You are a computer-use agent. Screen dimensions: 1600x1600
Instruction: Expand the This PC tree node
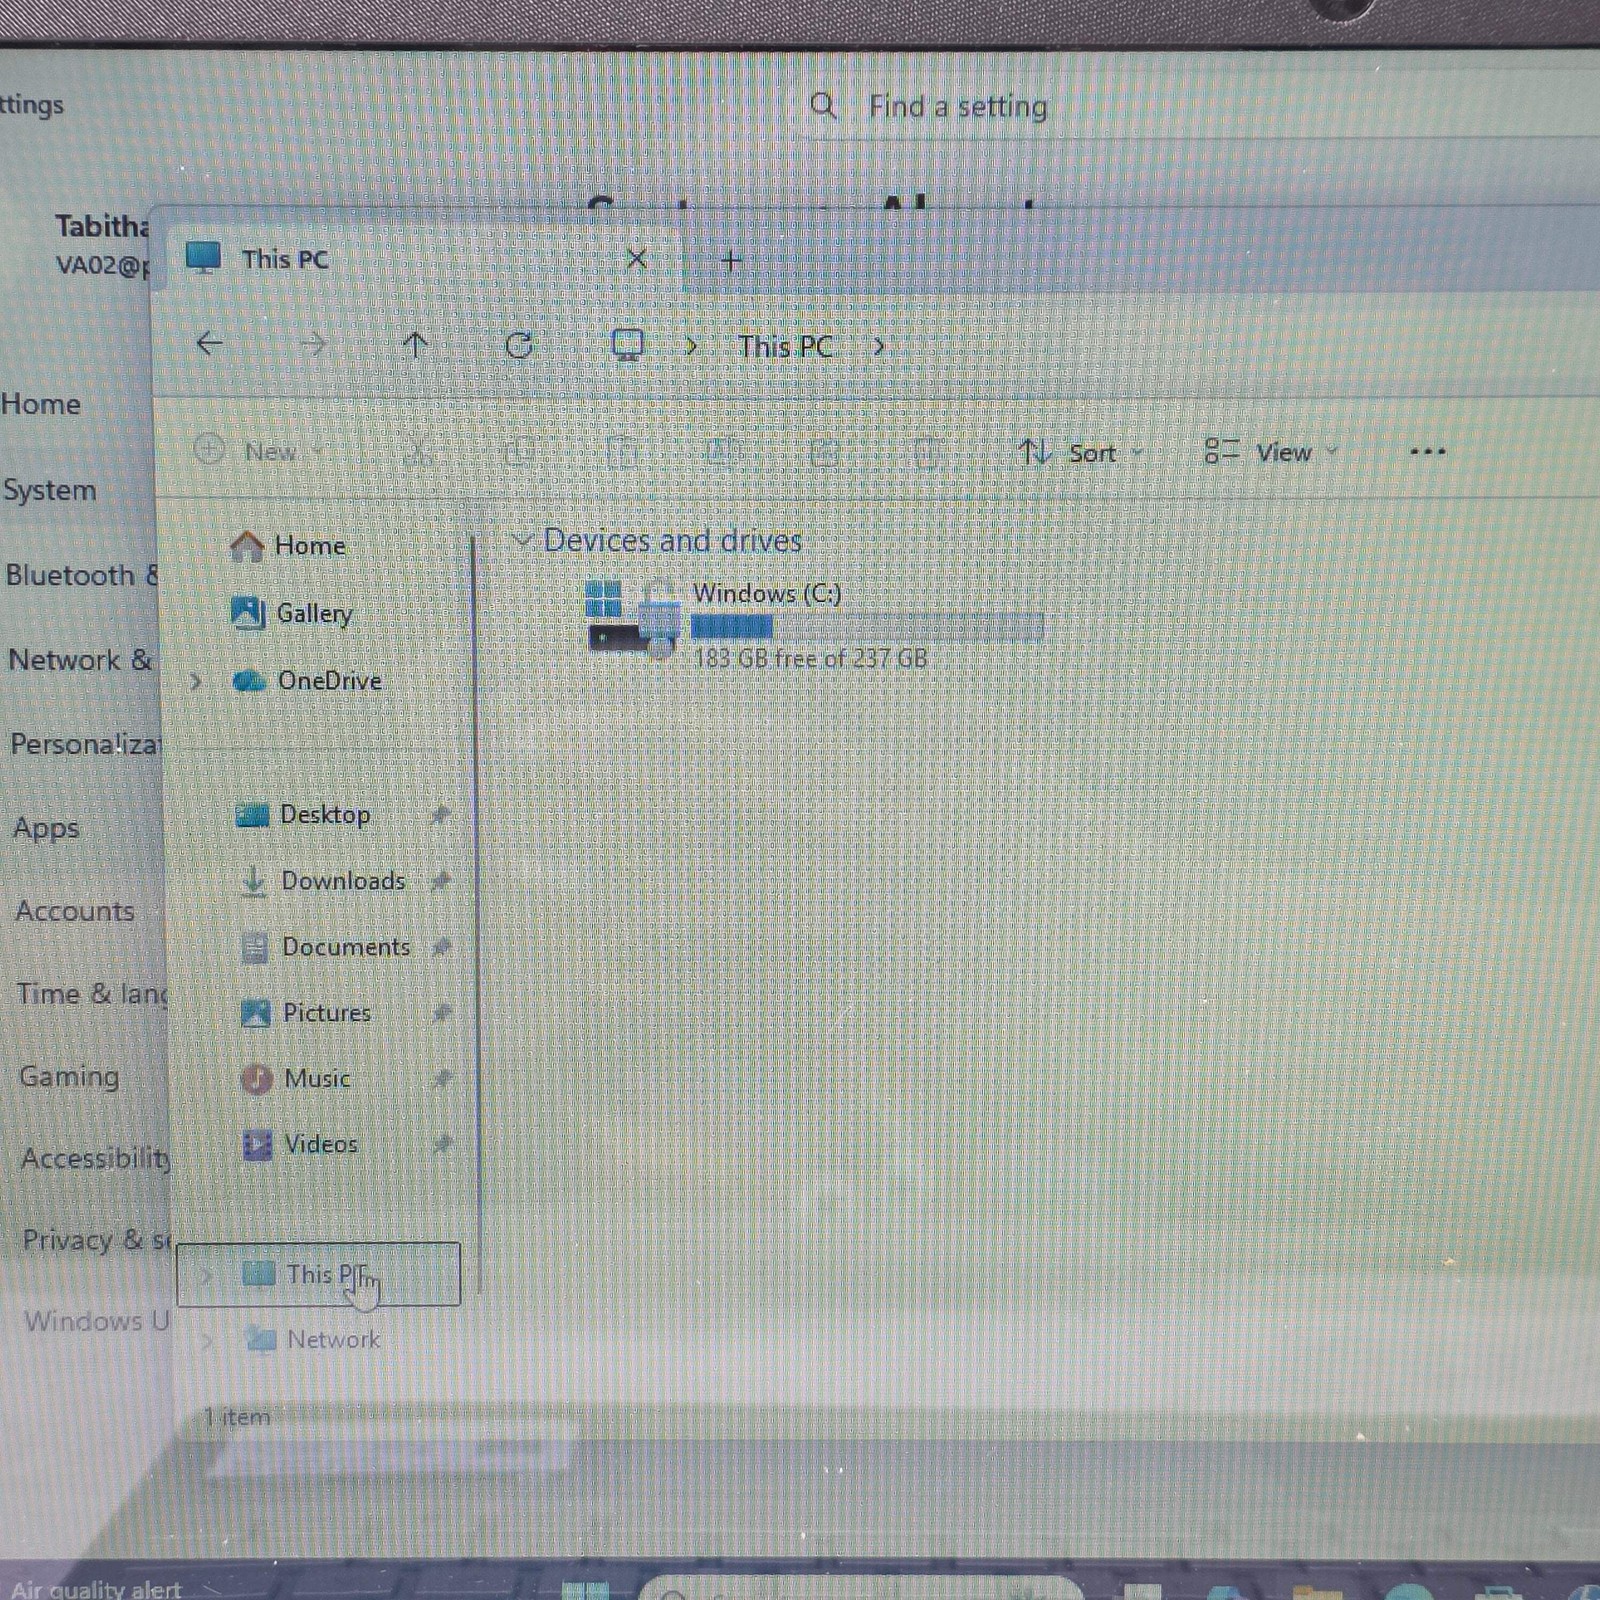pyautogui.click(x=206, y=1276)
